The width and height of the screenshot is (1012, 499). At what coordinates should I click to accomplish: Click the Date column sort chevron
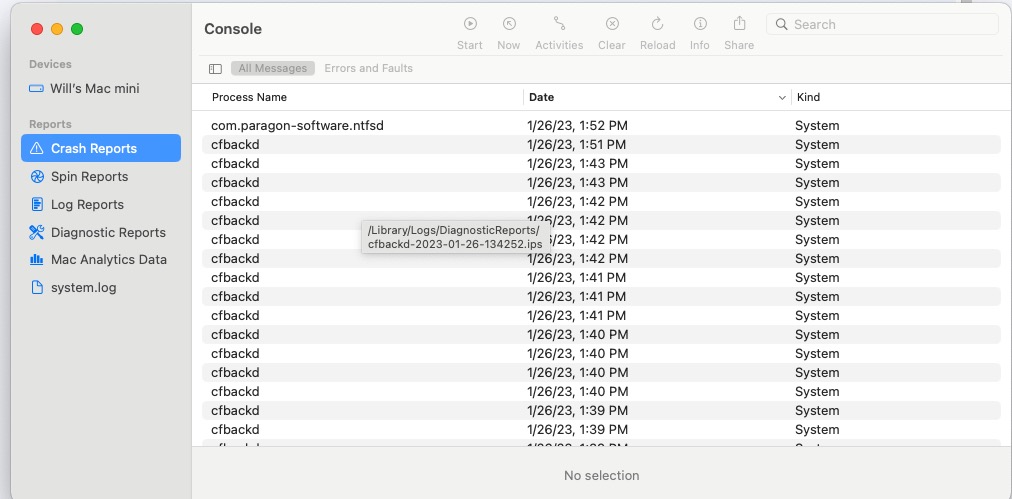[782, 98]
